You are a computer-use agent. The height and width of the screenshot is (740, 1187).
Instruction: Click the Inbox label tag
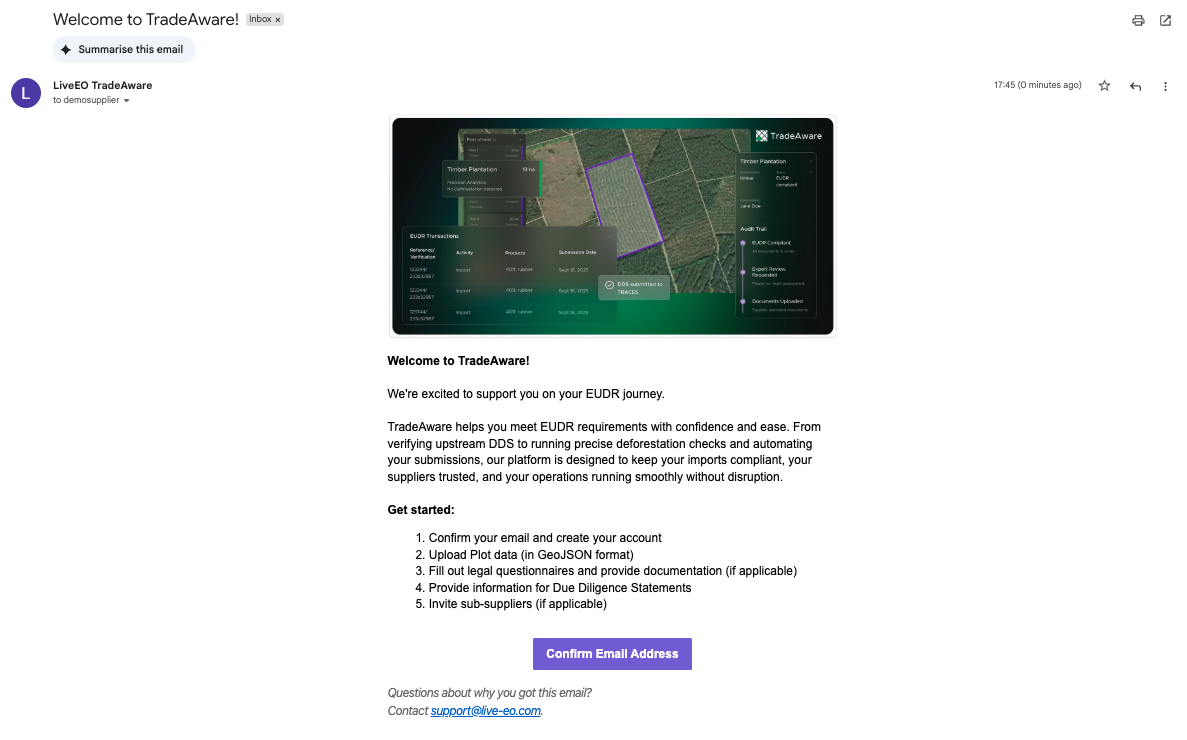click(x=259, y=20)
